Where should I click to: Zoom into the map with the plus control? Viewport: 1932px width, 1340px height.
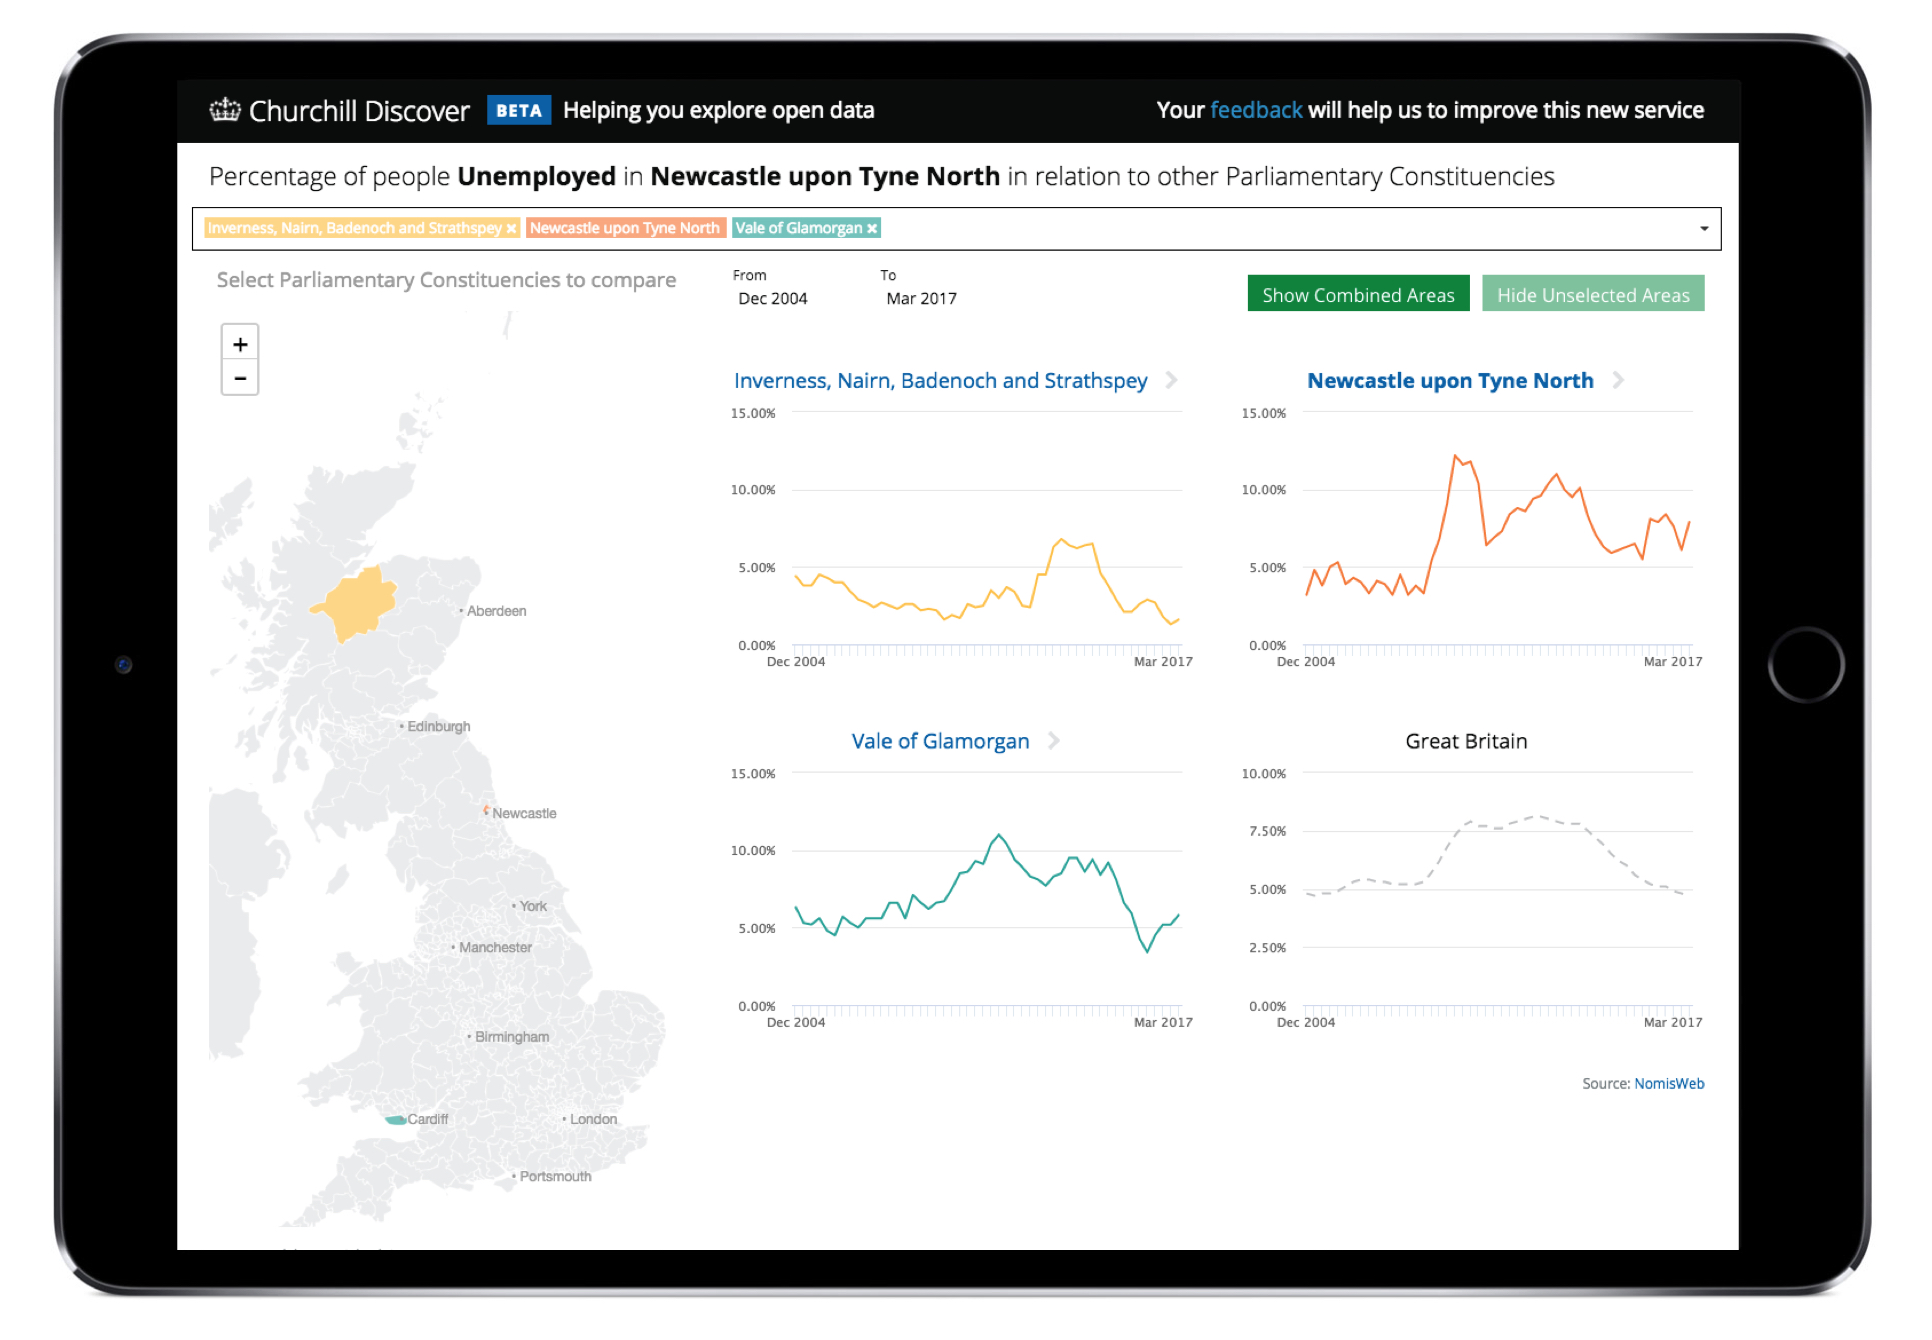click(240, 343)
